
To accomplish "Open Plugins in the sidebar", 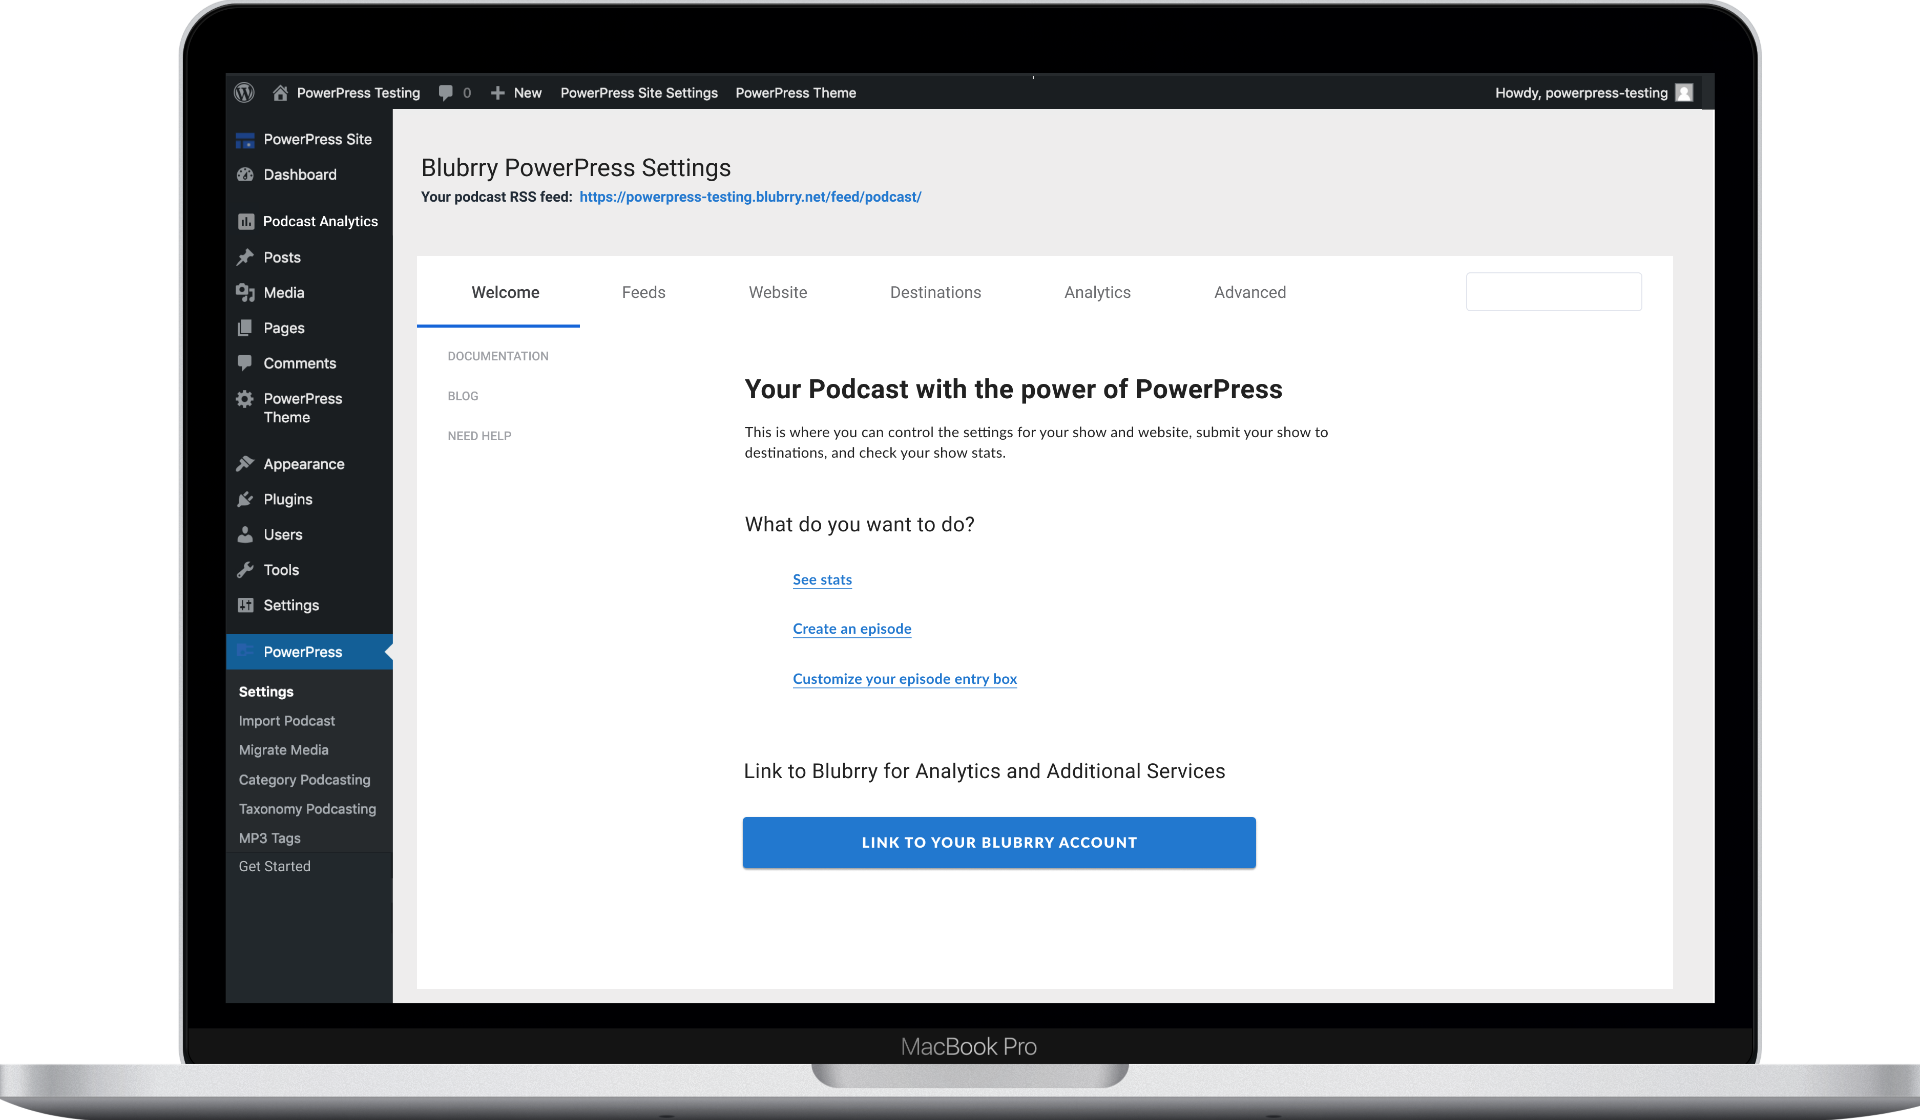I will pos(309,499).
